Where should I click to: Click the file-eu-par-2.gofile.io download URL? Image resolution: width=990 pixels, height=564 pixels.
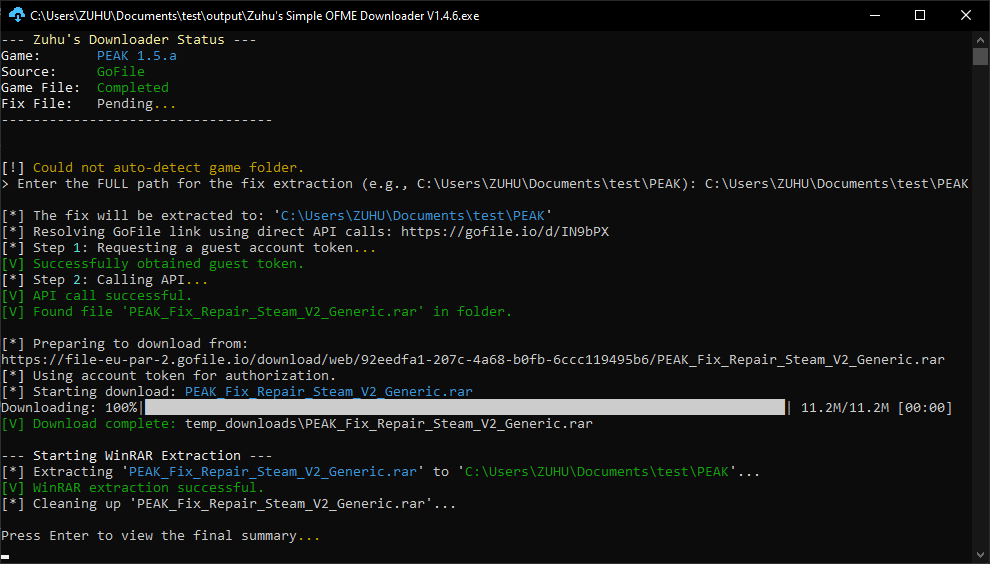click(x=473, y=359)
